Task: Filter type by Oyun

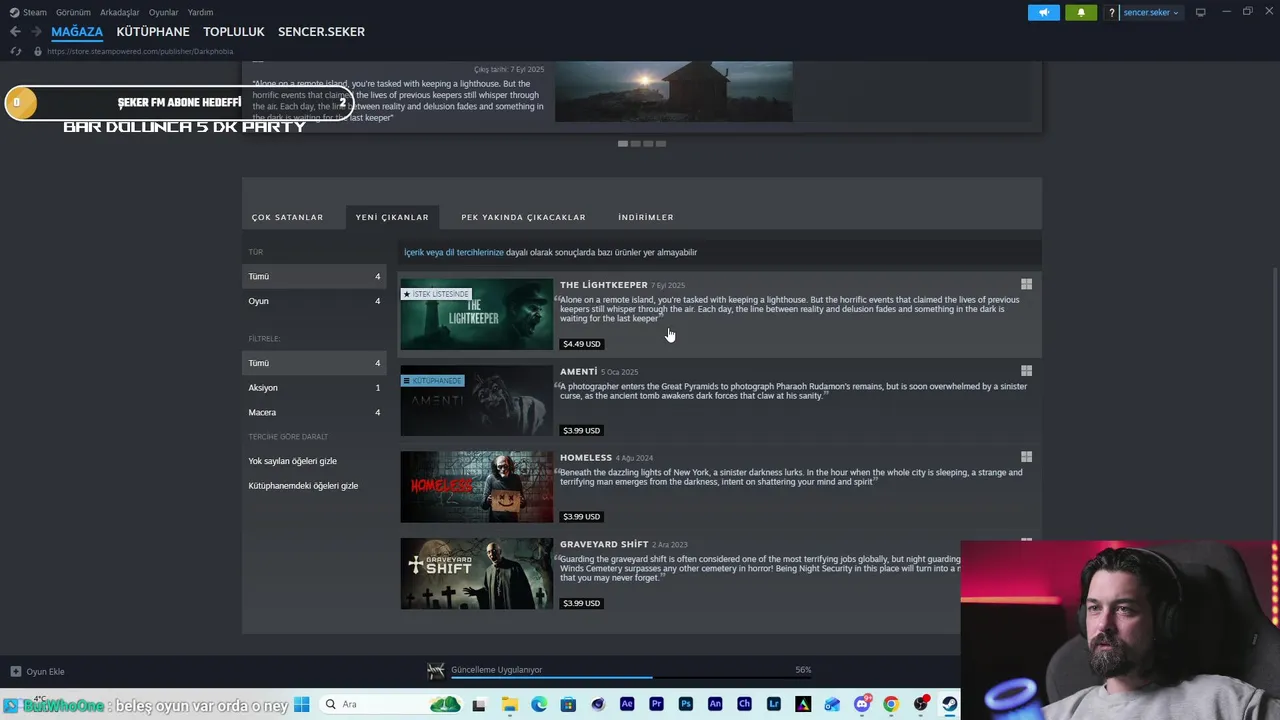Action: point(314,301)
